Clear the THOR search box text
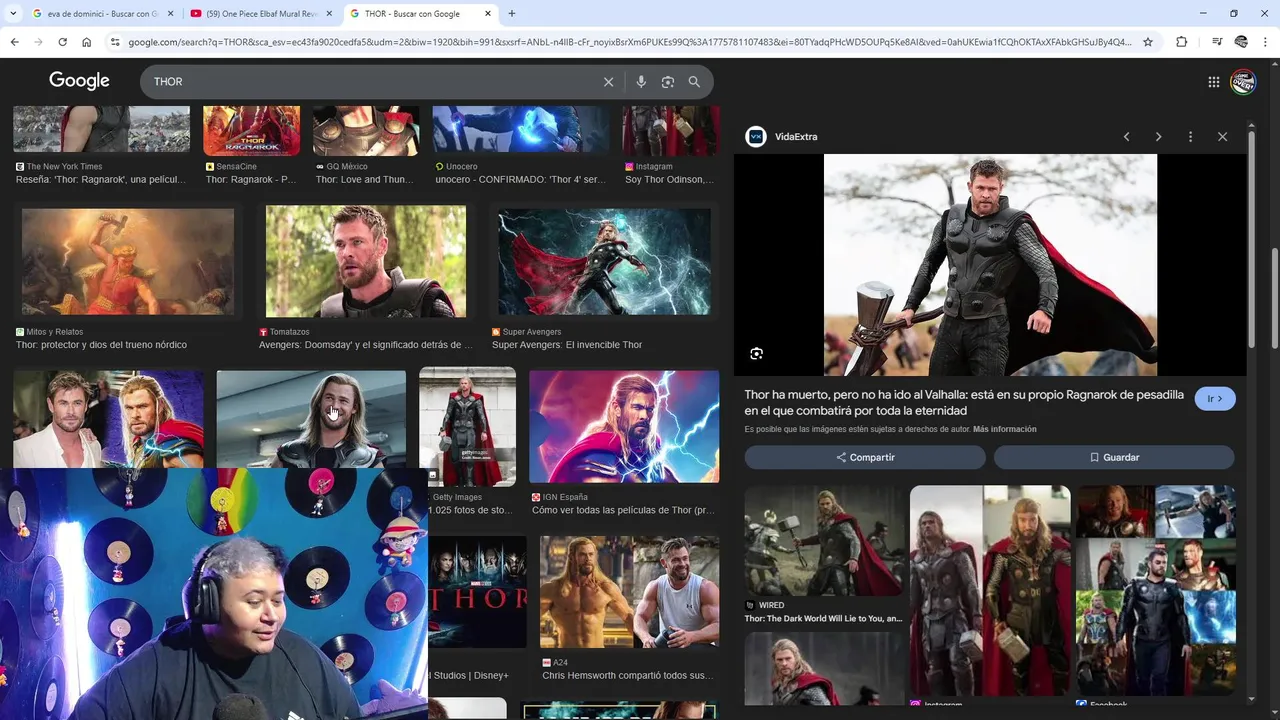The image size is (1280, 720). click(x=608, y=82)
